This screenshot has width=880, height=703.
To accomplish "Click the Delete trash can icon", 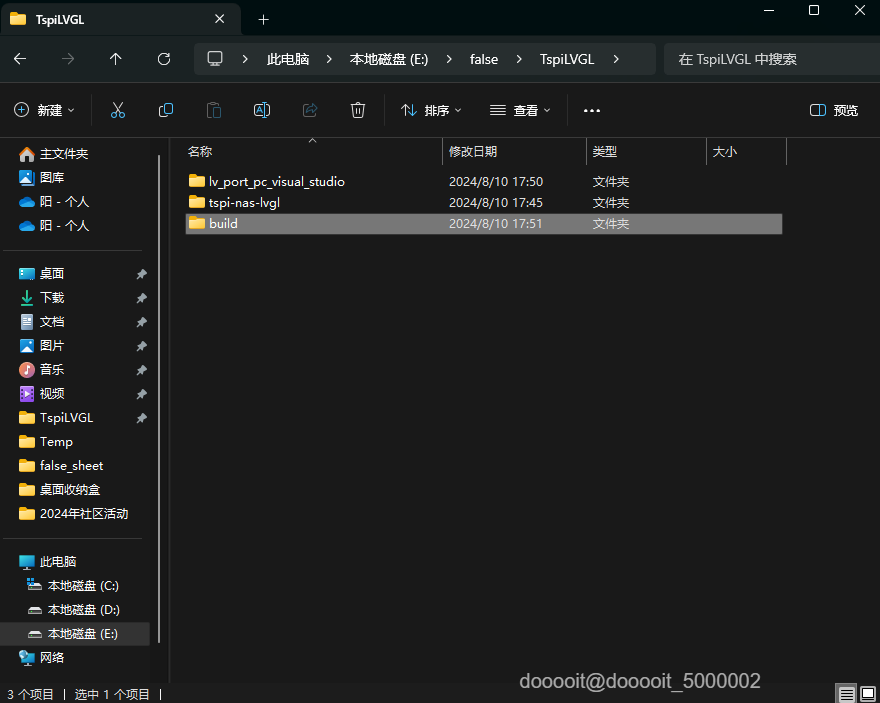I will (358, 110).
